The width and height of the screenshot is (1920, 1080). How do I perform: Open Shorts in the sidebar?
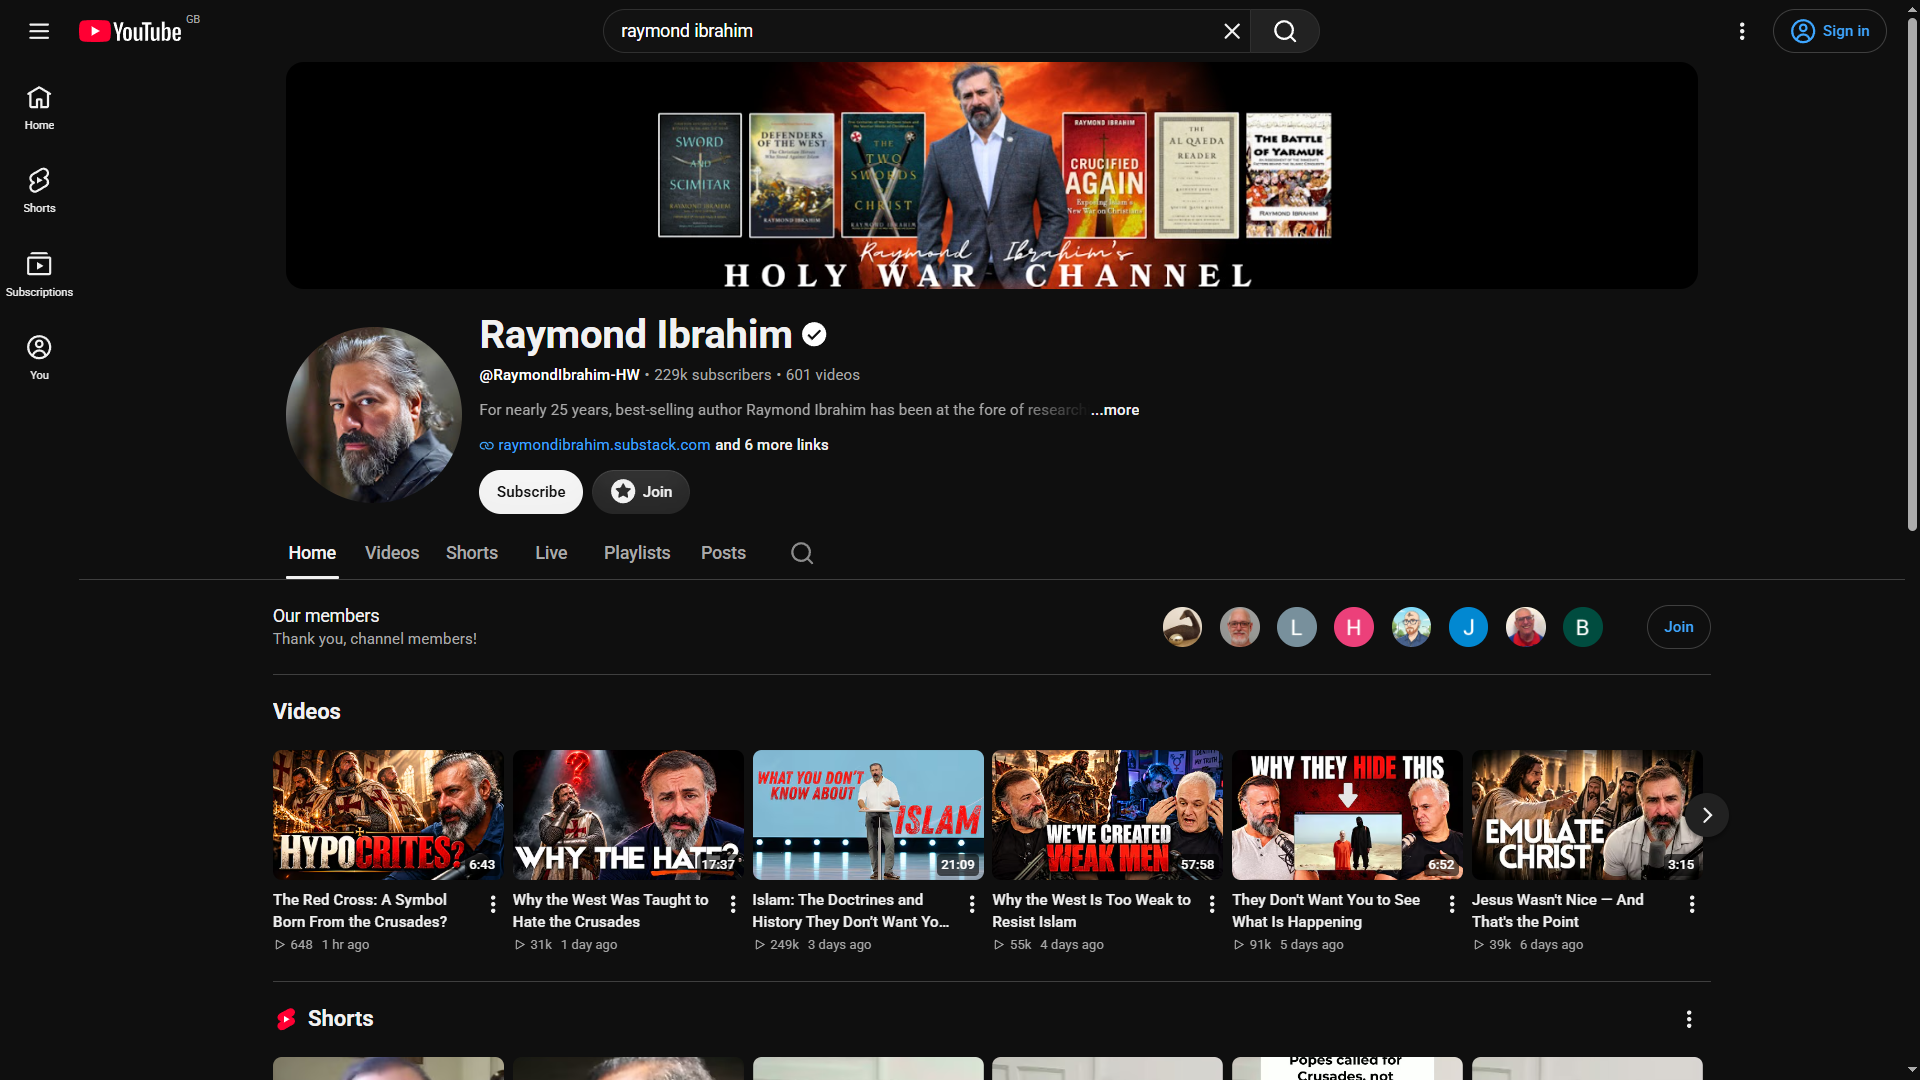tap(39, 191)
